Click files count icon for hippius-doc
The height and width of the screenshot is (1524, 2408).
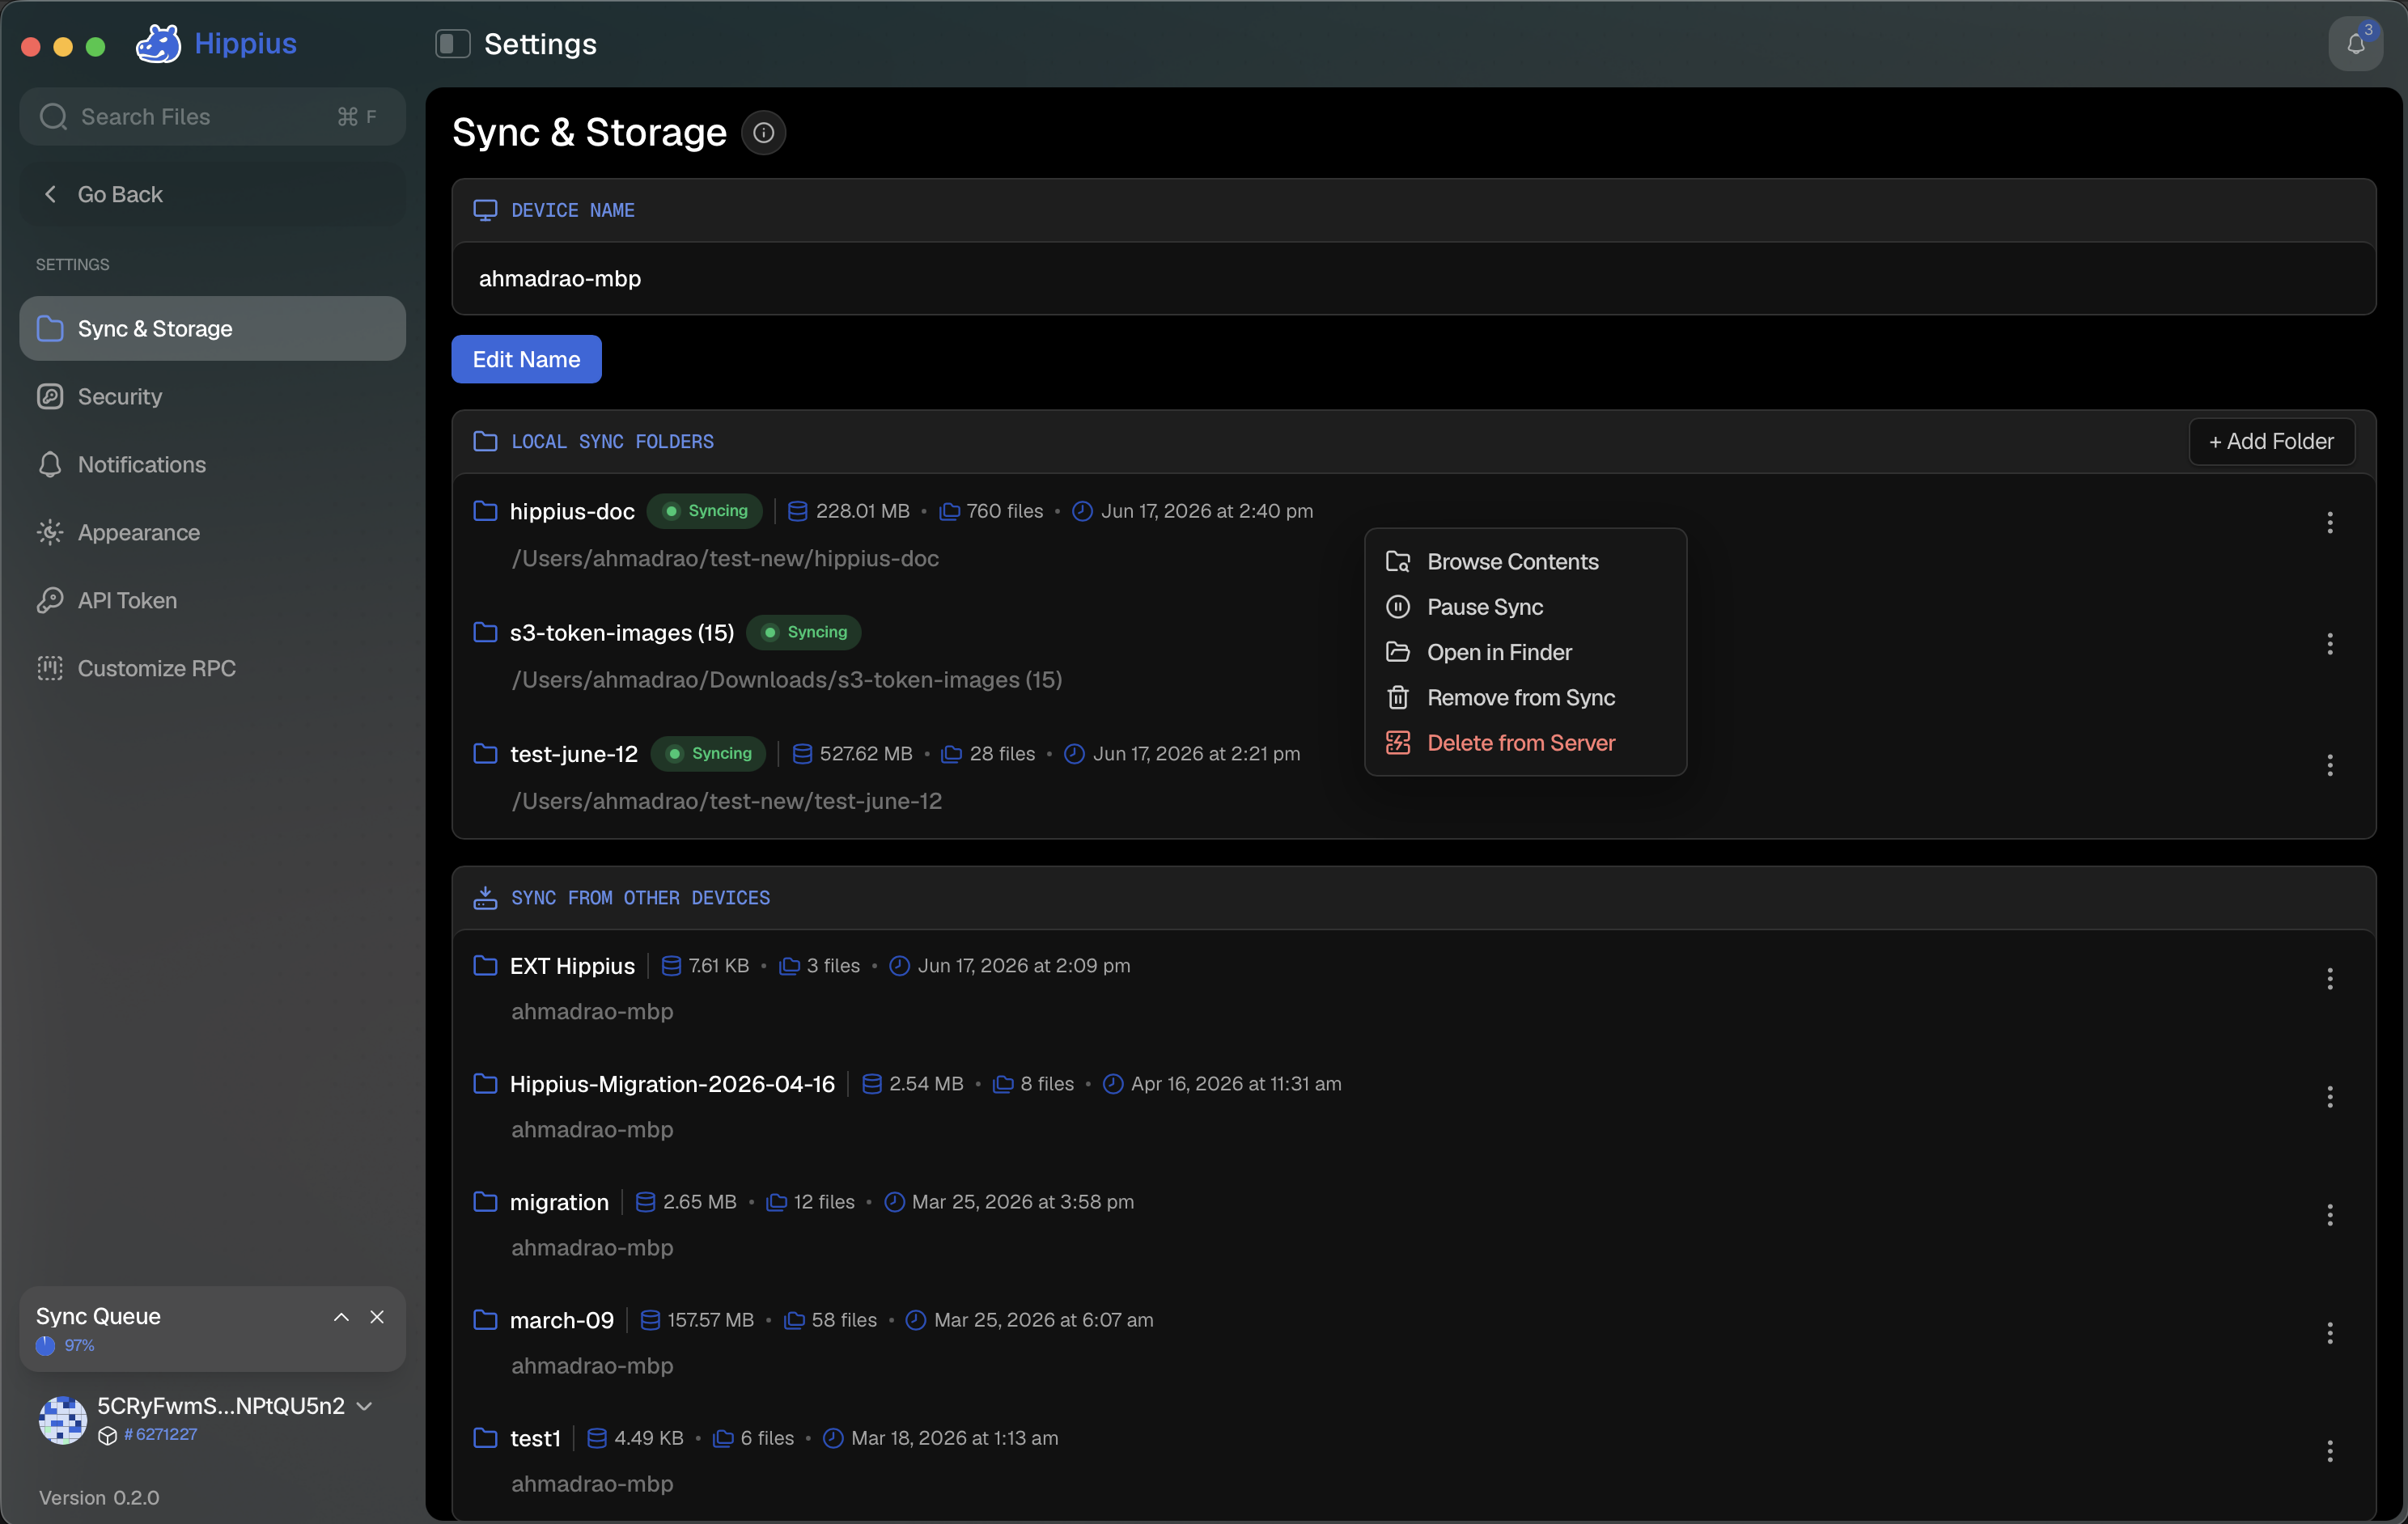(950, 511)
